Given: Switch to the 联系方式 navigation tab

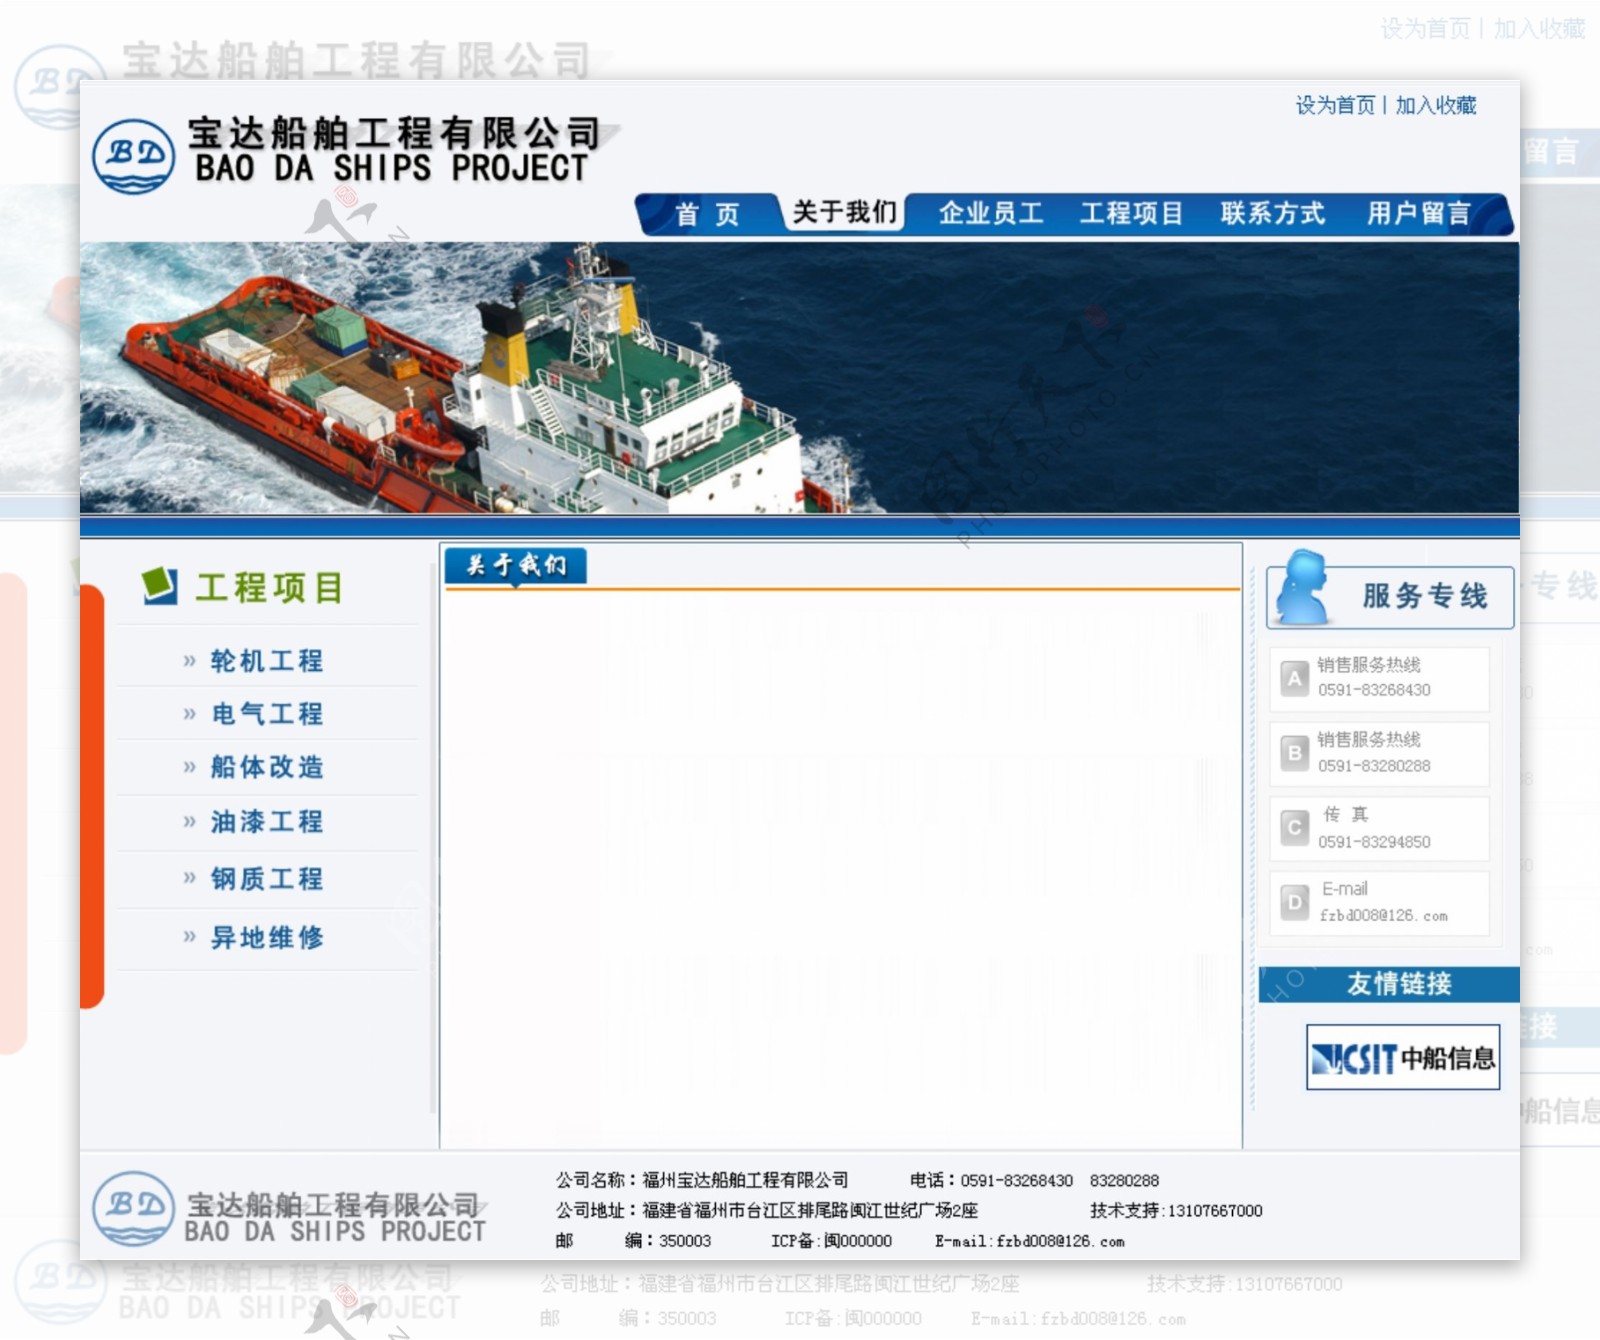Looking at the screenshot, I should point(1272,213).
